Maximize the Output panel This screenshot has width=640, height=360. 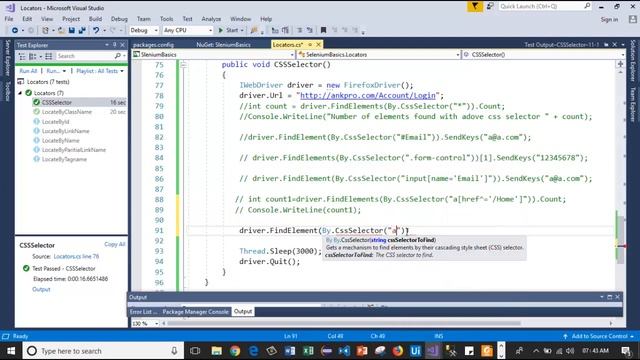pos(610,297)
